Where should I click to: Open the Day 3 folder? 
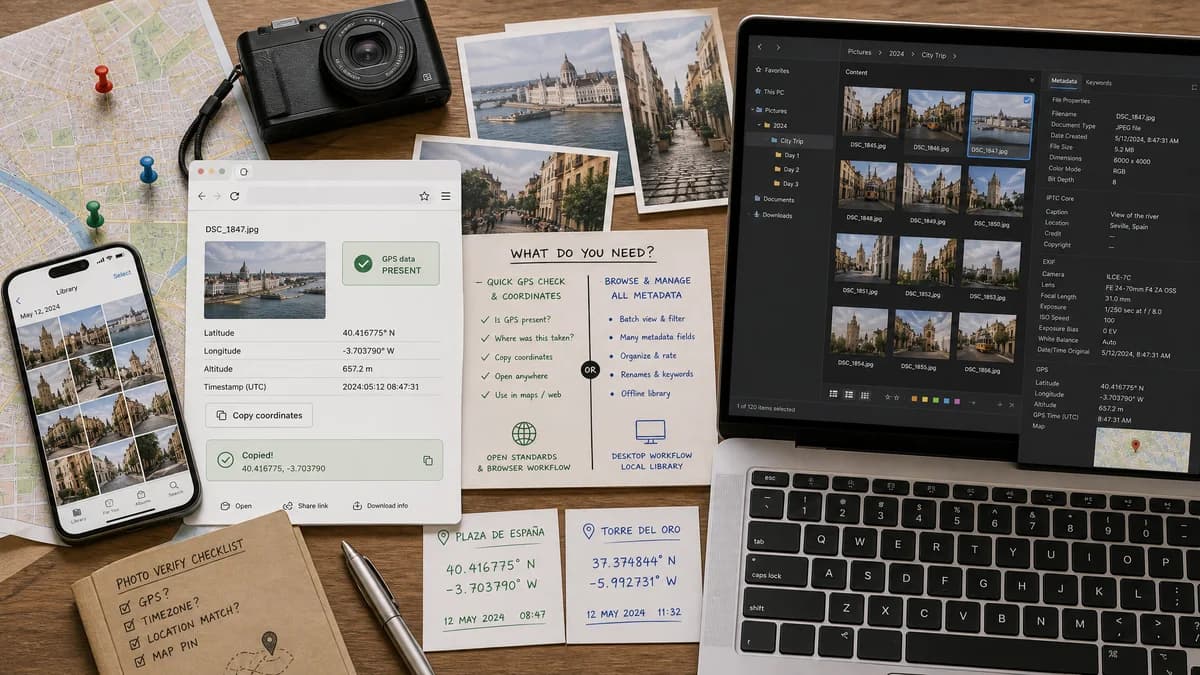tap(785, 184)
